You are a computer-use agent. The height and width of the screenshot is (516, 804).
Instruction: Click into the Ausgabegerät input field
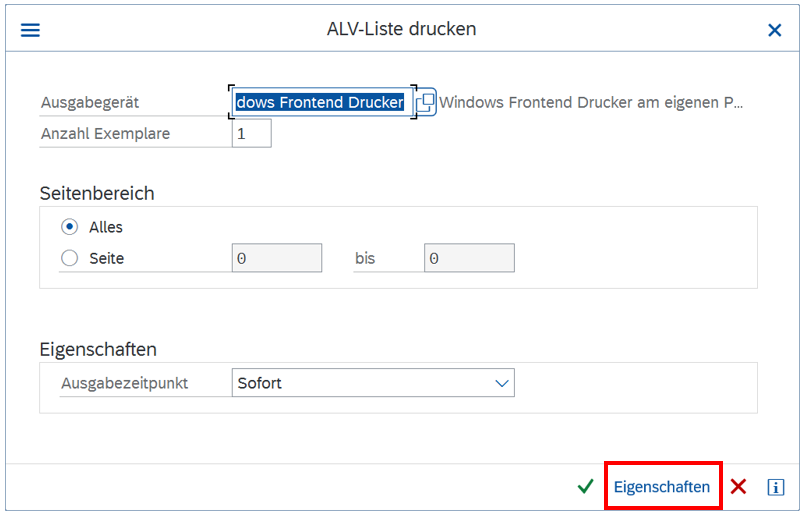[x=320, y=102]
